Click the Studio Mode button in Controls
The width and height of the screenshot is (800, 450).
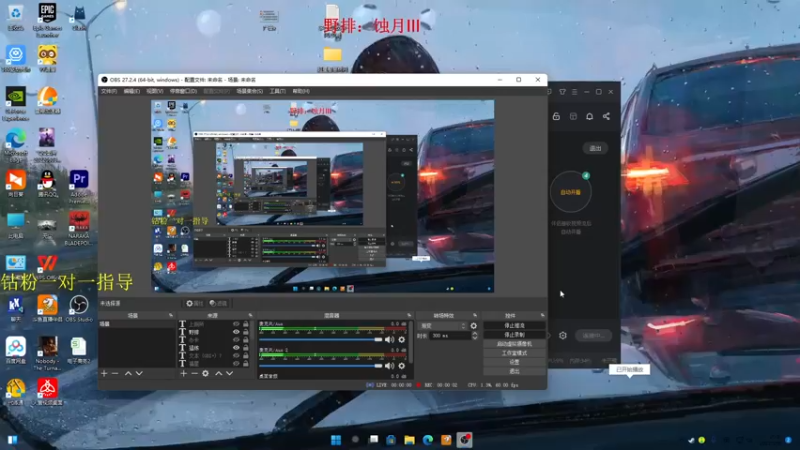coord(514,353)
